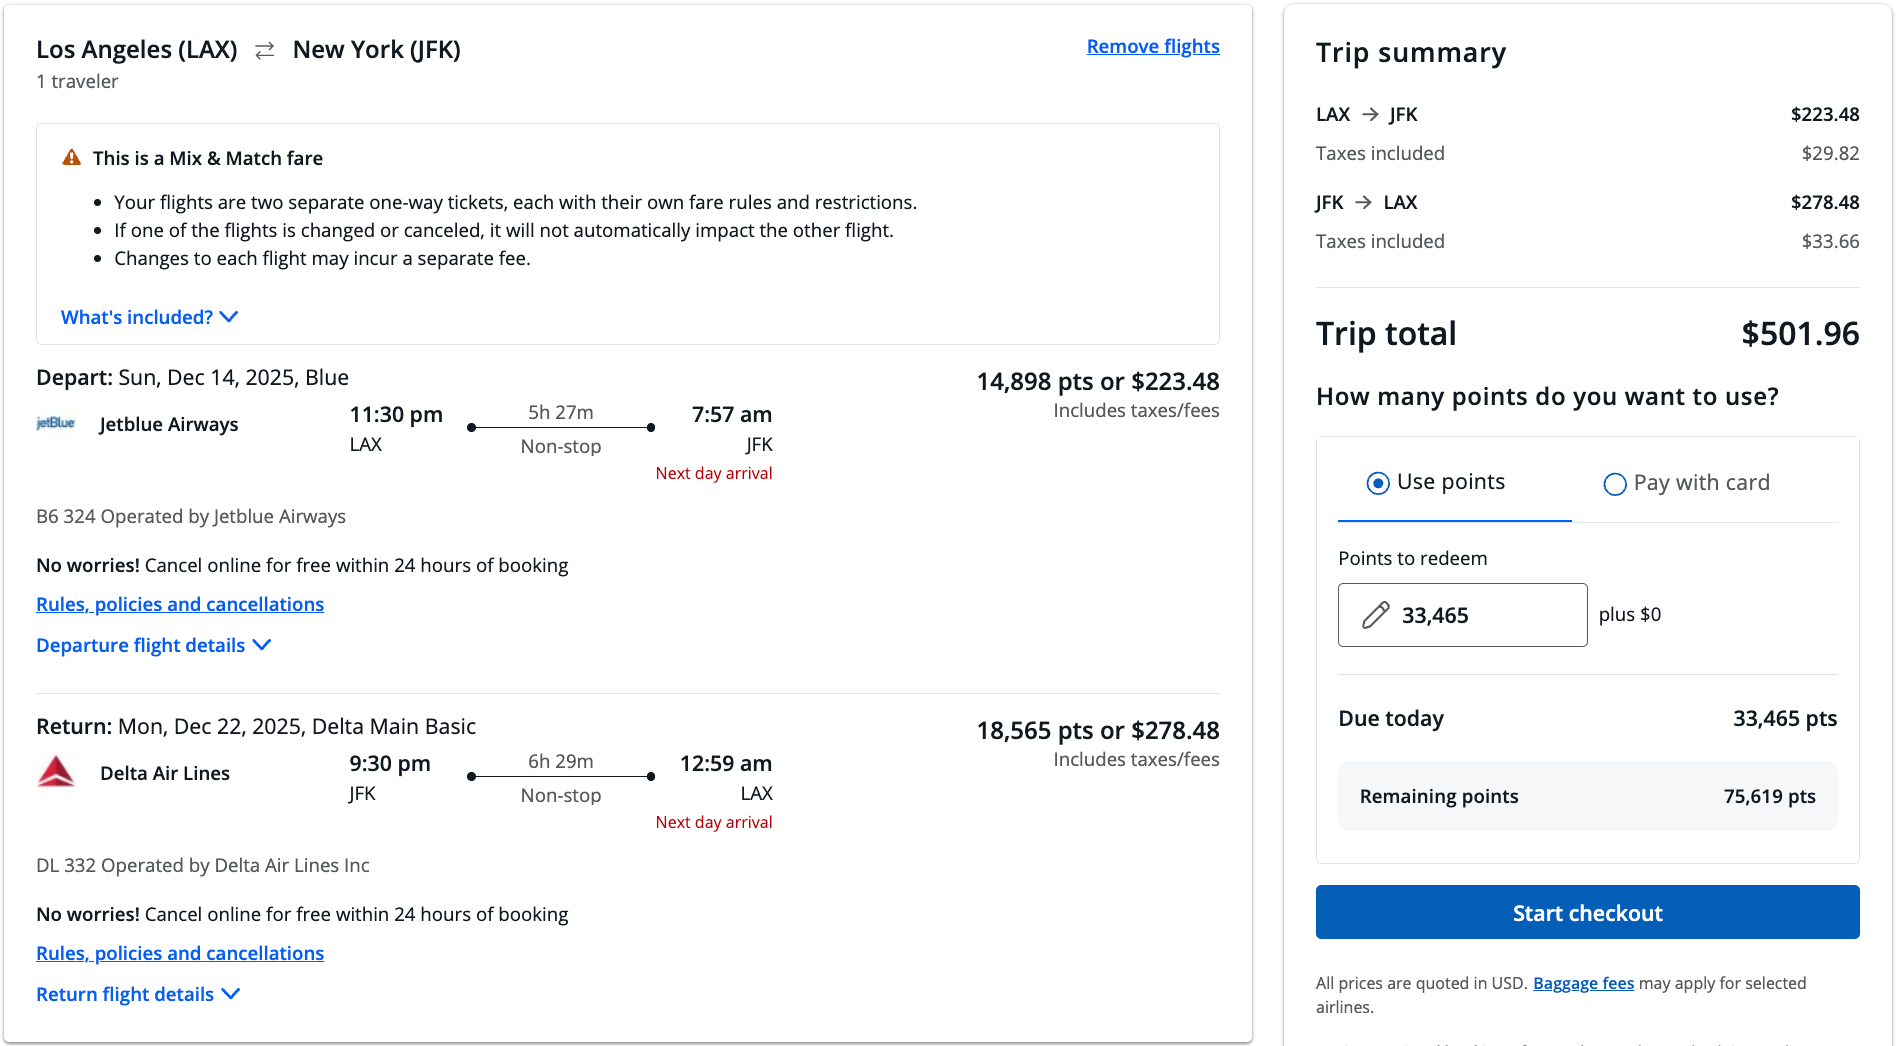
Task: Click the JetBlue airline logo
Action: (x=56, y=423)
